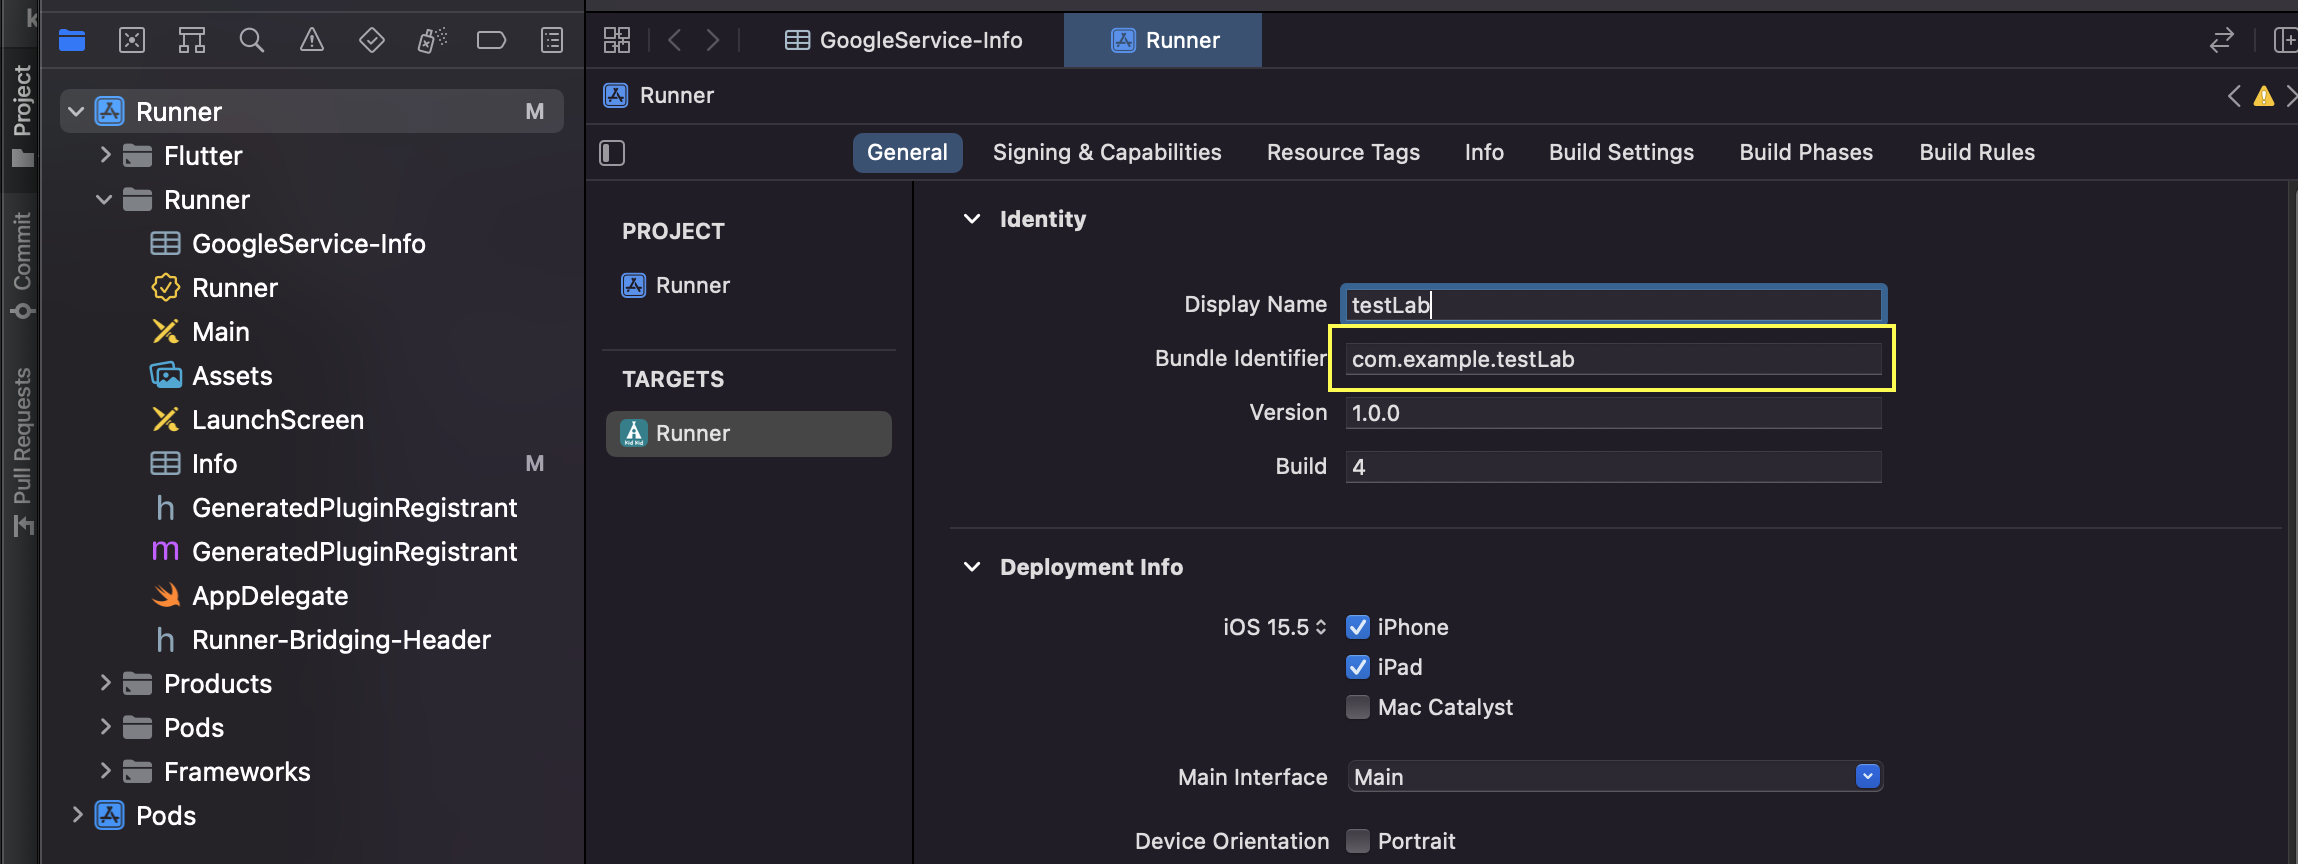Open the Main storyboard file
The image size is (2298, 864).
pos(200,332)
